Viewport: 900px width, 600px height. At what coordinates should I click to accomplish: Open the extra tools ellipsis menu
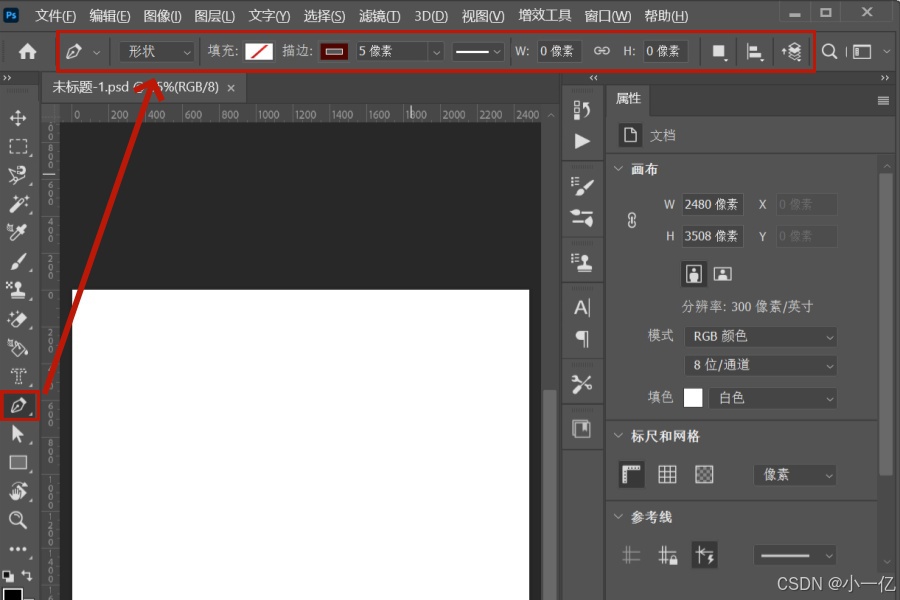18,549
